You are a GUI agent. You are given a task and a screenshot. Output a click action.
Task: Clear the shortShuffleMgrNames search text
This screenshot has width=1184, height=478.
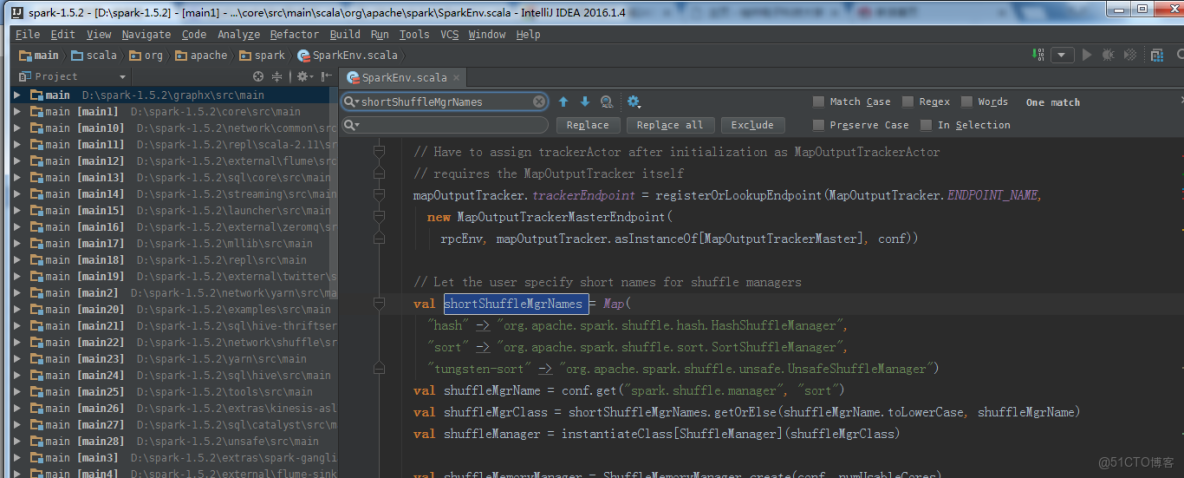coord(538,101)
